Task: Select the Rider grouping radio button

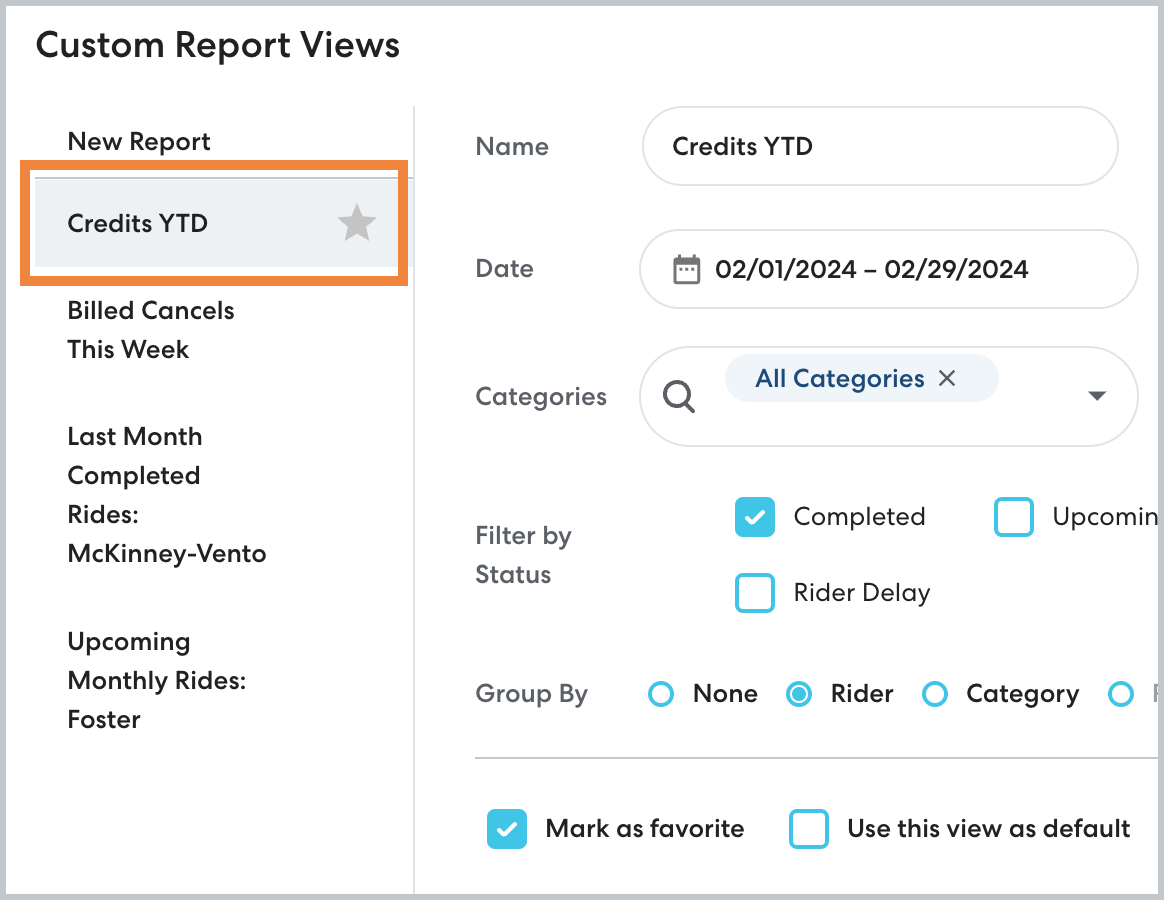Action: [x=799, y=694]
